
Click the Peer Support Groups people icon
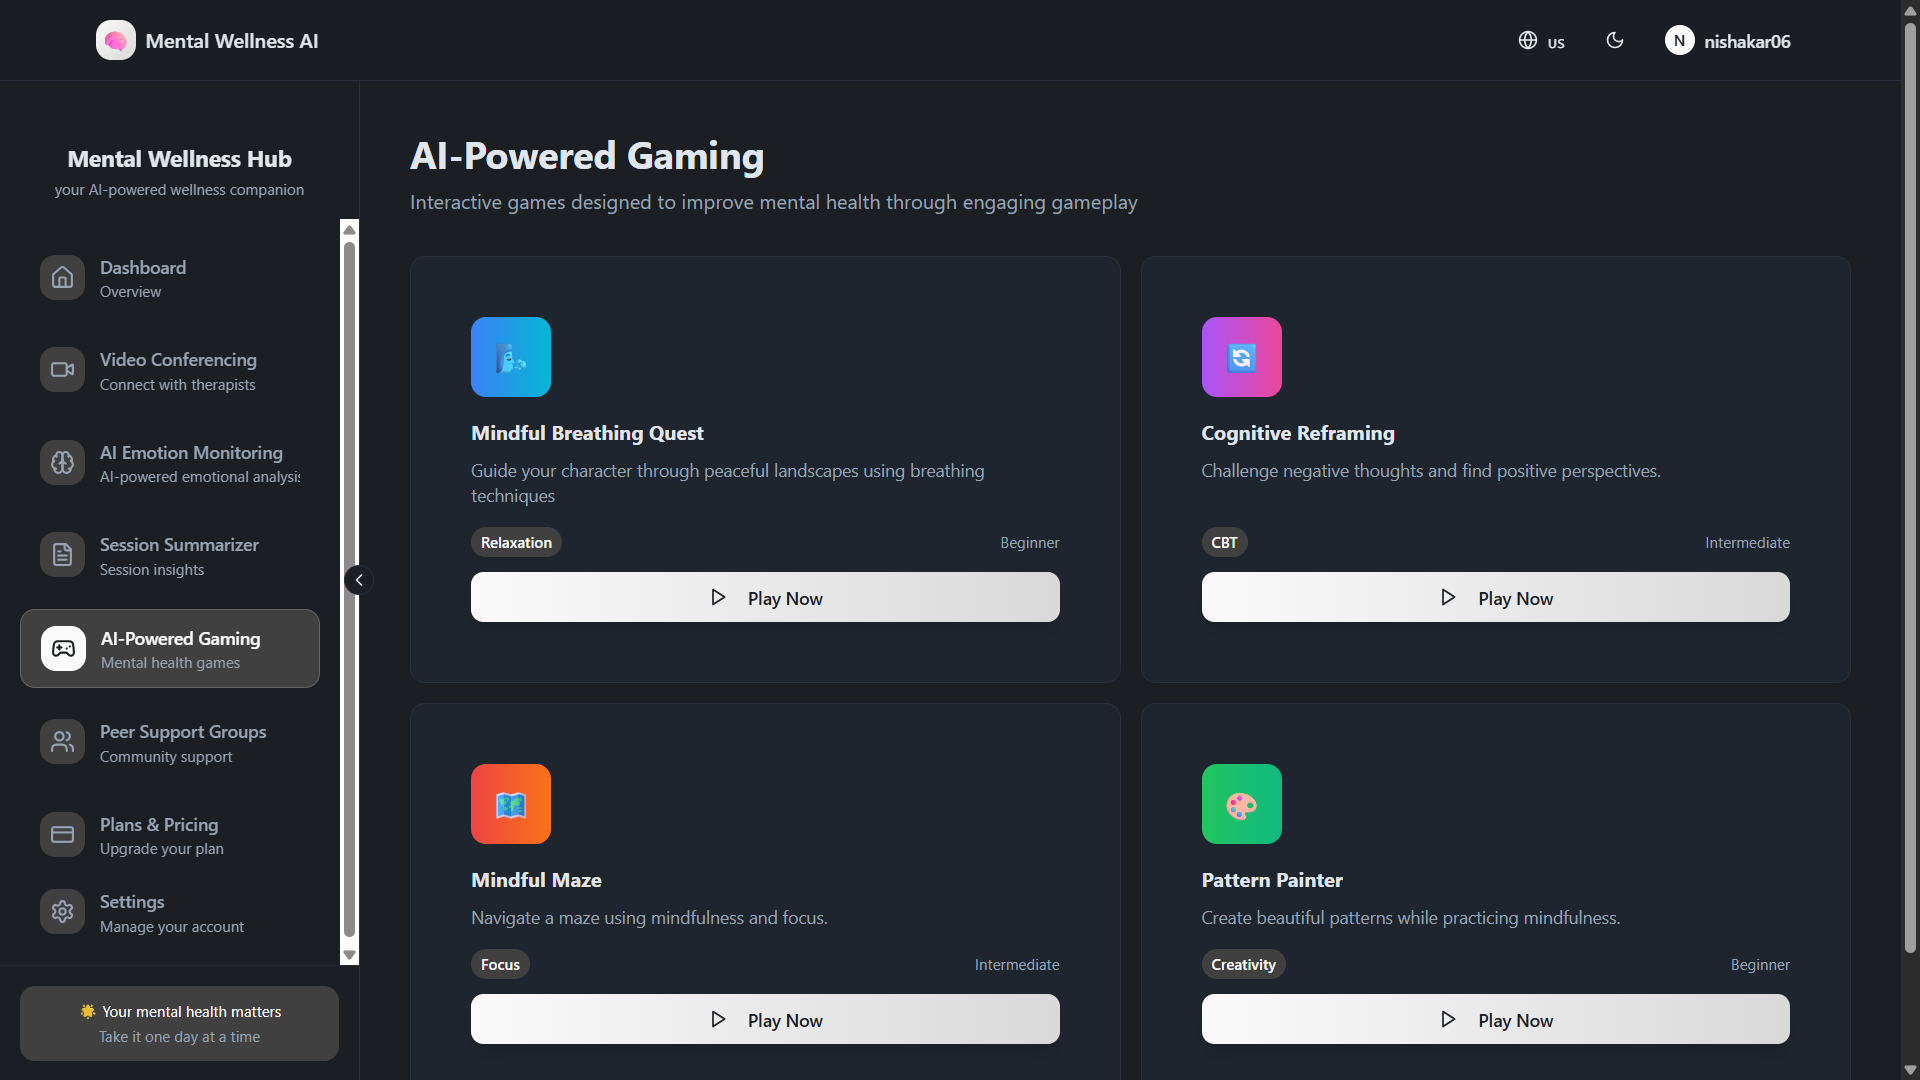pos(62,742)
